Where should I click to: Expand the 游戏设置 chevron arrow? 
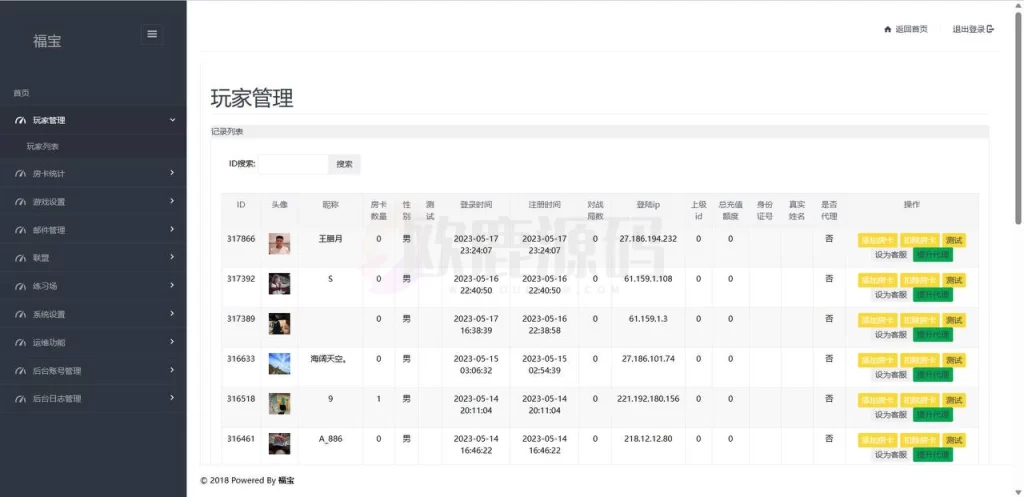(172, 201)
